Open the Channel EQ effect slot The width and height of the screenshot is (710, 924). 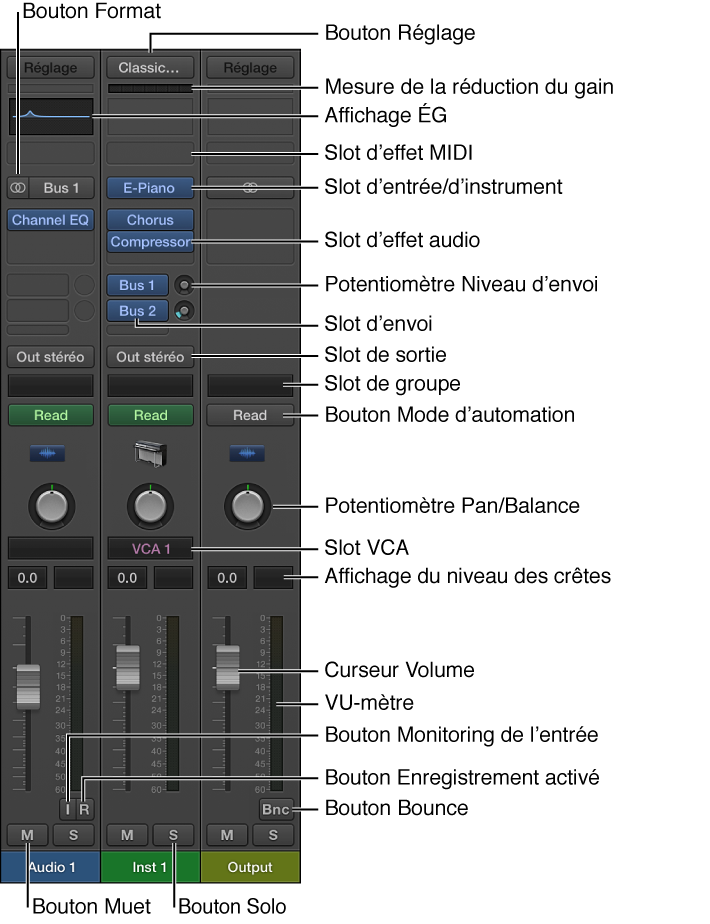click(51, 220)
